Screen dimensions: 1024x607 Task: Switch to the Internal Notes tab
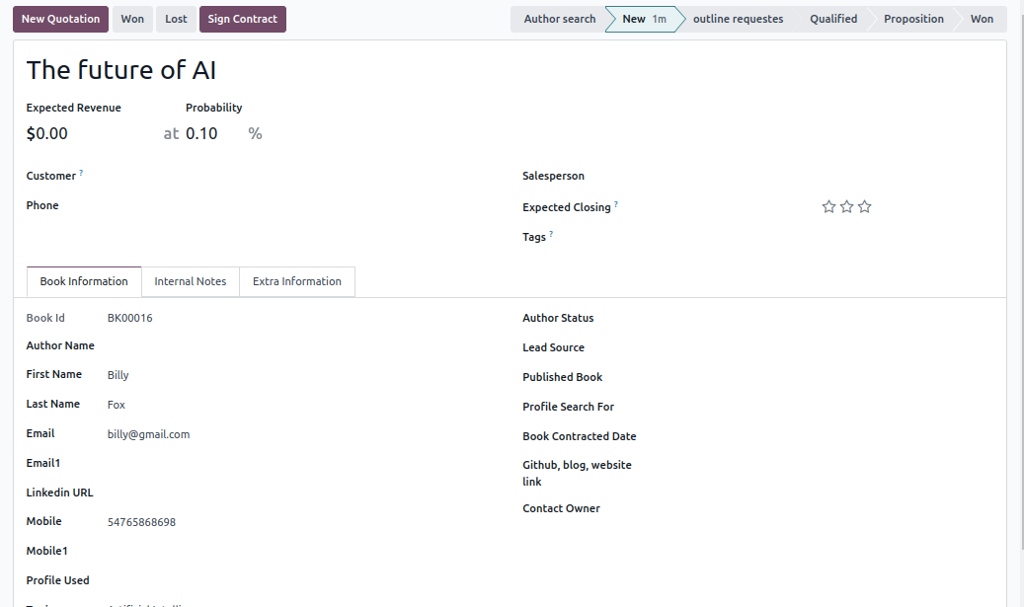click(x=190, y=282)
